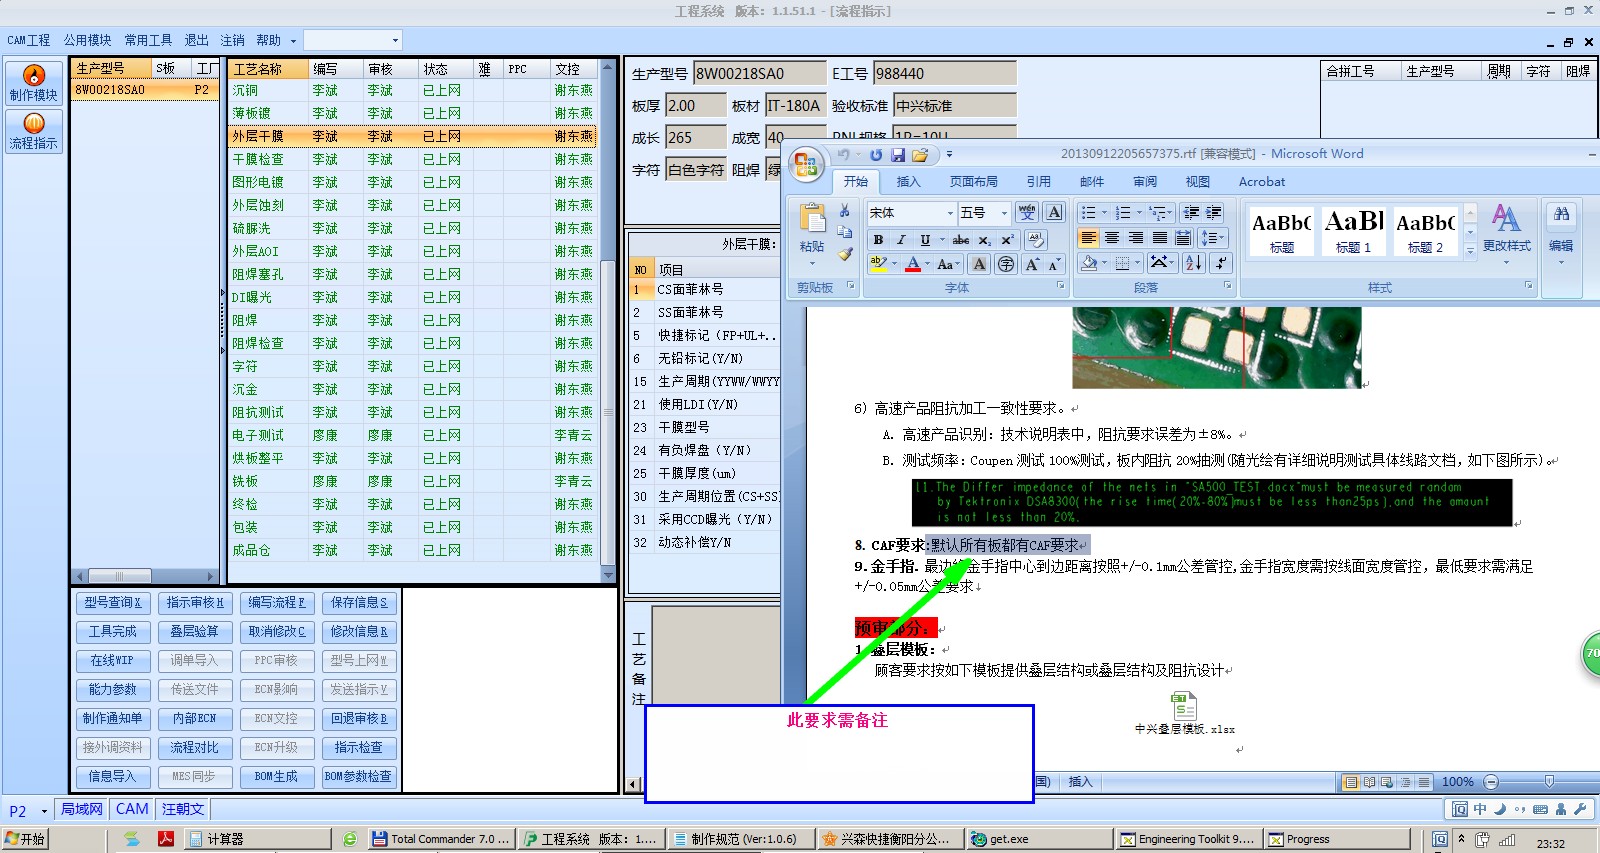
Task: Apply subscript formatting
Action: point(985,240)
